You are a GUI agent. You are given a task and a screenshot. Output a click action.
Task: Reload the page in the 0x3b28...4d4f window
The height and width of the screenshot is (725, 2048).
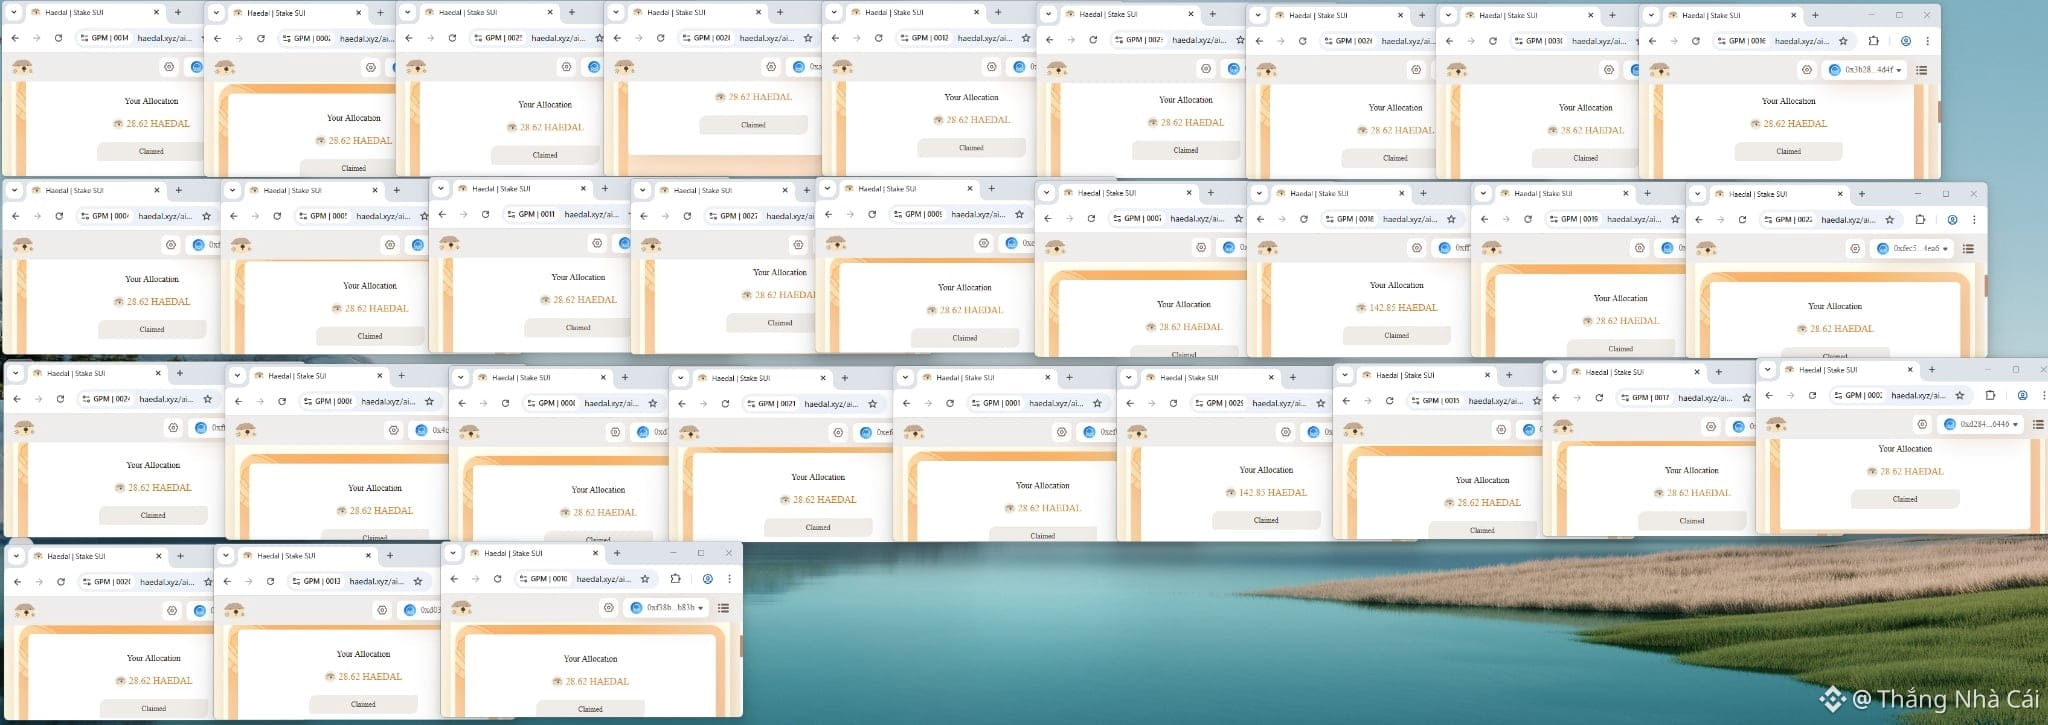1695,41
